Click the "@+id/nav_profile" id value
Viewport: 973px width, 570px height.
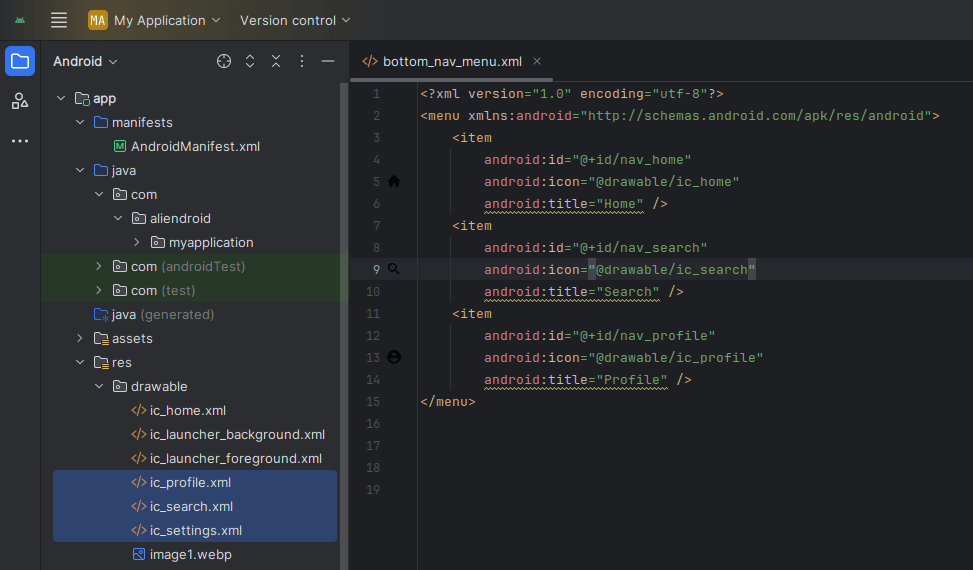pos(643,336)
